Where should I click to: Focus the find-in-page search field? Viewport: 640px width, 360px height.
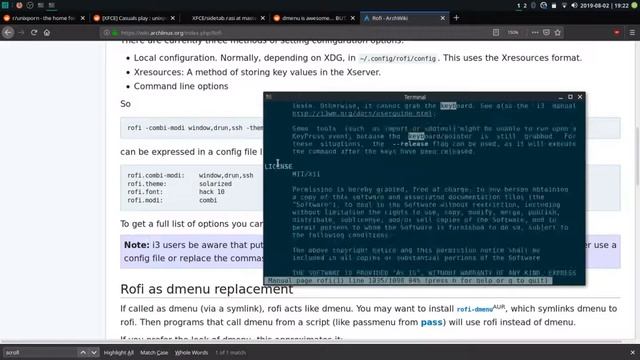pos(40,353)
